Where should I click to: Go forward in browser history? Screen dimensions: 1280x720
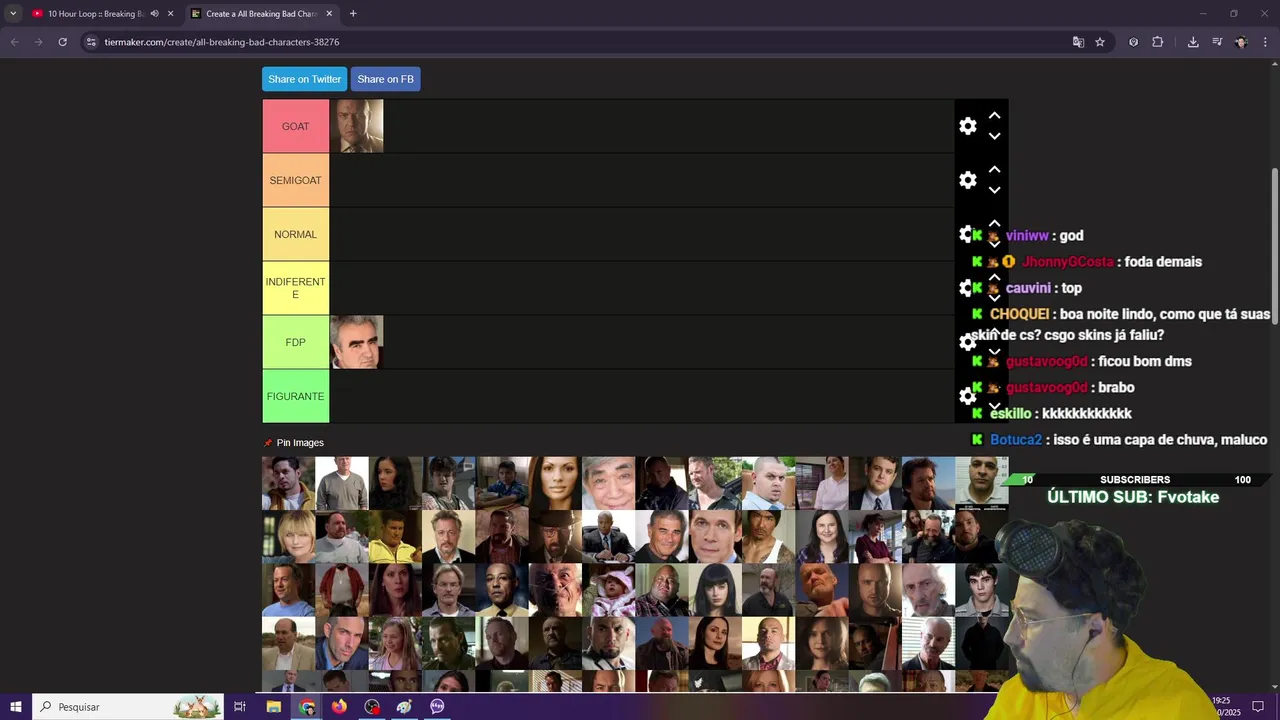38,42
